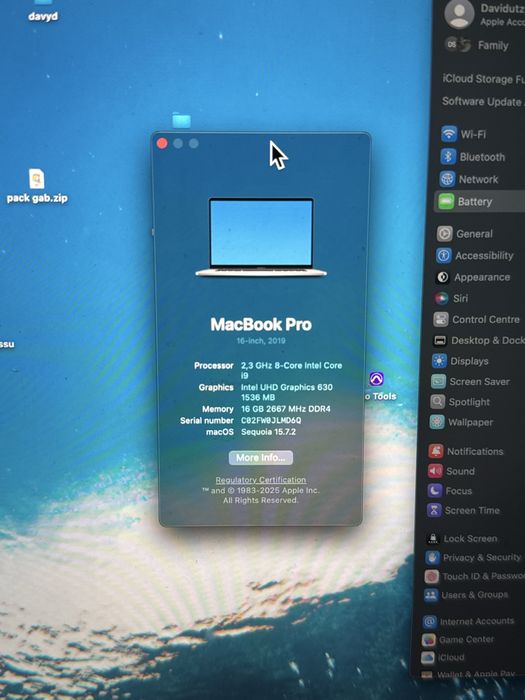Close the About This Mac window
The width and height of the screenshot is (525, 700).
pos(162,143)
